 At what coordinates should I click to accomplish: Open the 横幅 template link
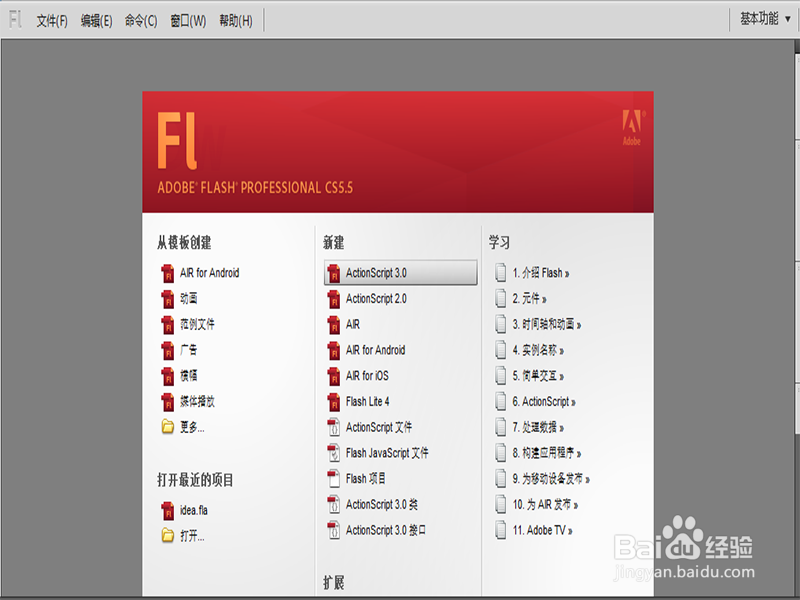coord(189,376)
